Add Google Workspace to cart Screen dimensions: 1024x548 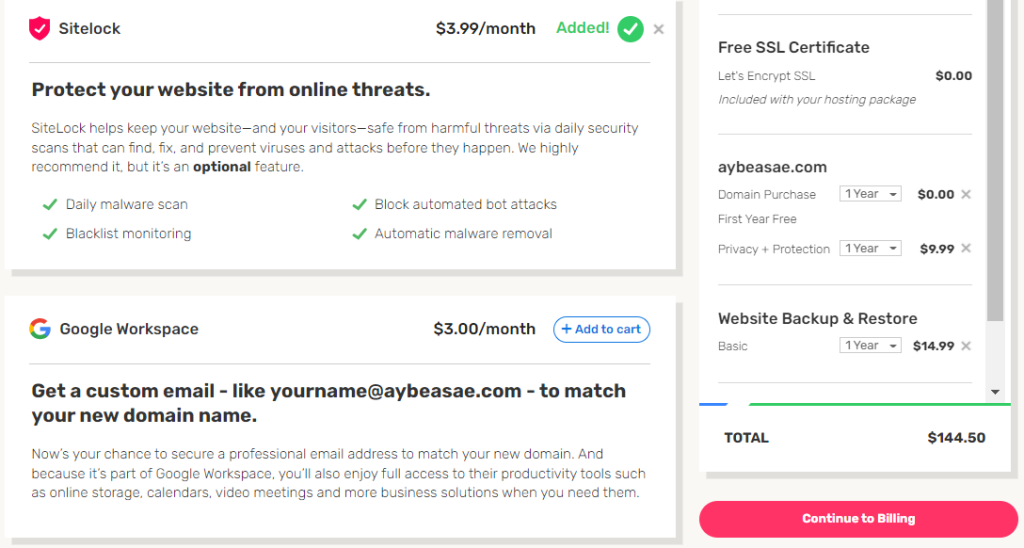pyautogui.click(x=601, y=329)
